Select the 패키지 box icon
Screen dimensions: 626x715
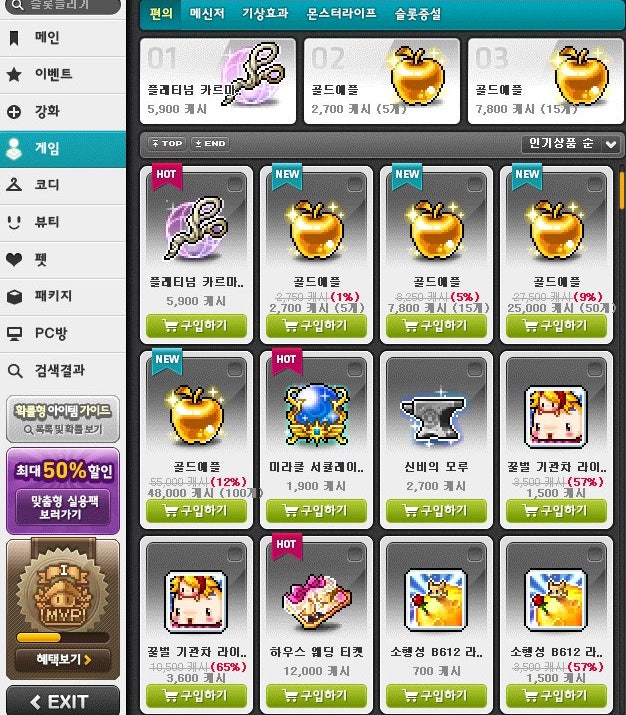[14, 296]
